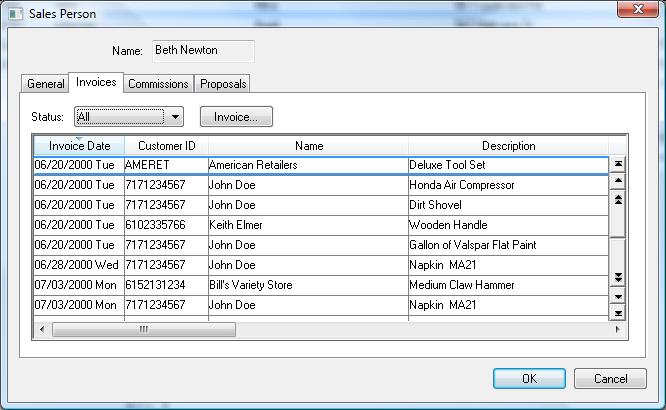Click the Name field with Beth Newton
The height and width of the screenshot is (410, 666).
203,51
